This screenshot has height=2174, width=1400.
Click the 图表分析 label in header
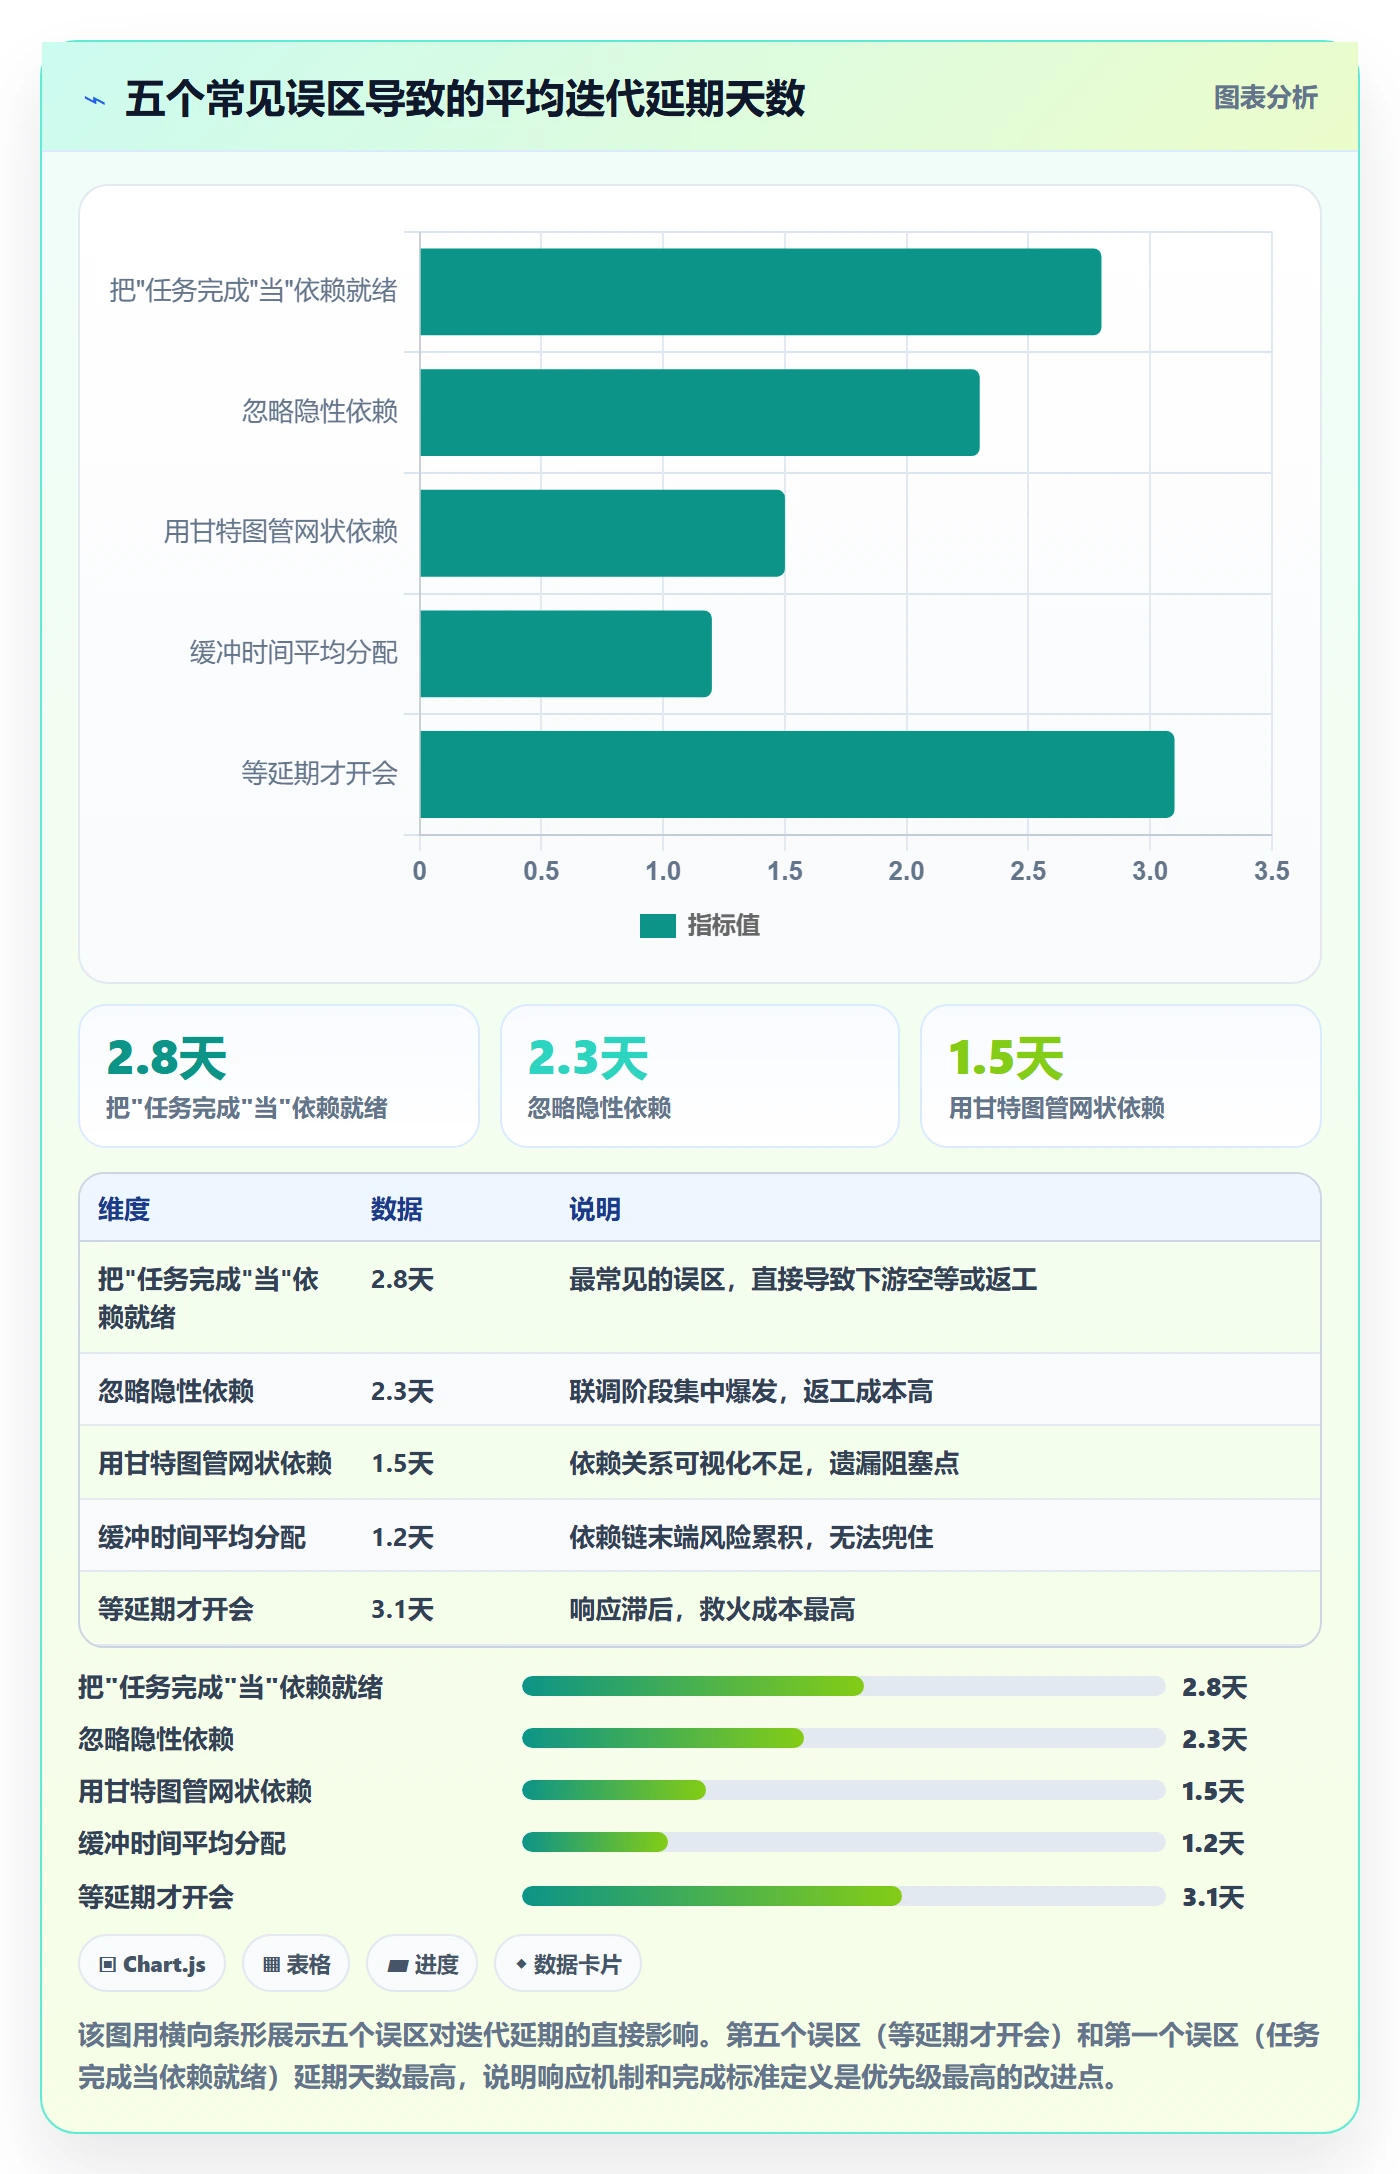pyautogui.click(x=1265, y=98)
